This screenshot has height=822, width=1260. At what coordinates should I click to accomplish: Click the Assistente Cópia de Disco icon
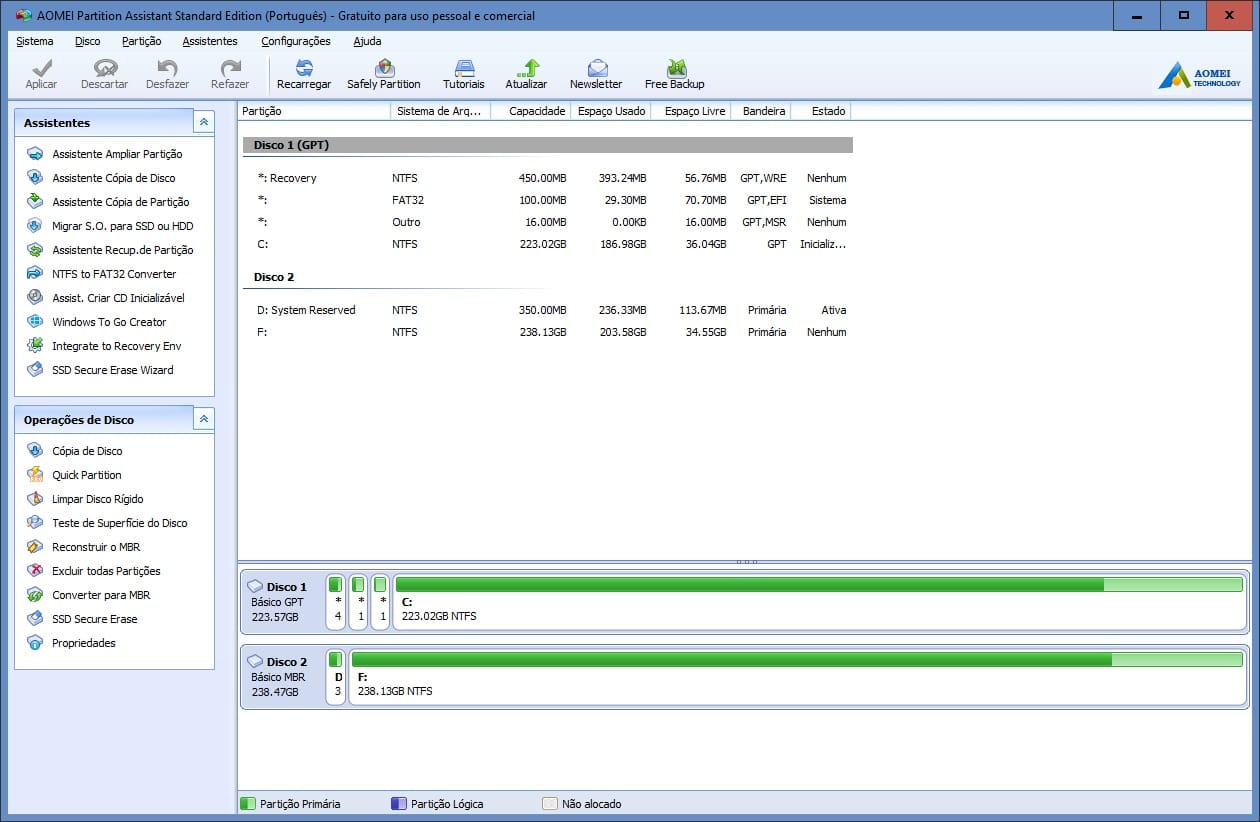[x=35, y=178]
